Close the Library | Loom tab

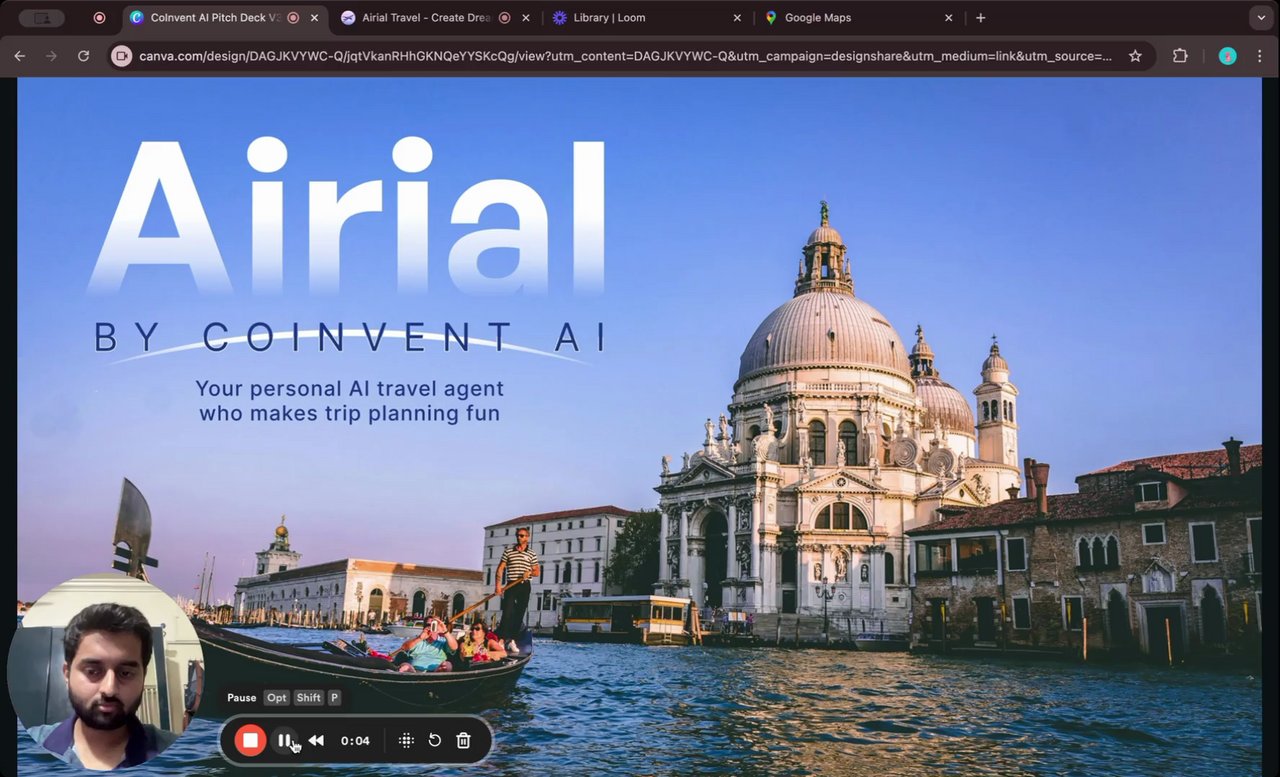[x=737, y=18]
